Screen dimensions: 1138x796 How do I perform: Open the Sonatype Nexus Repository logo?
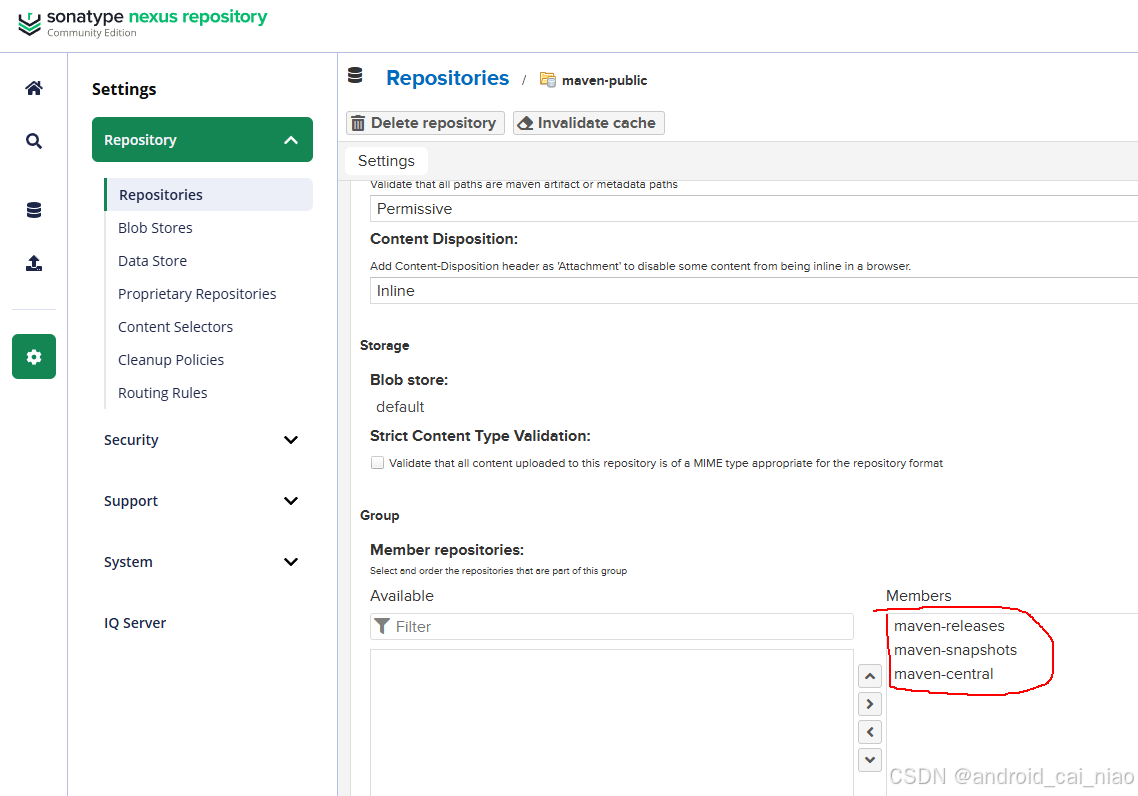pos(142,22)
